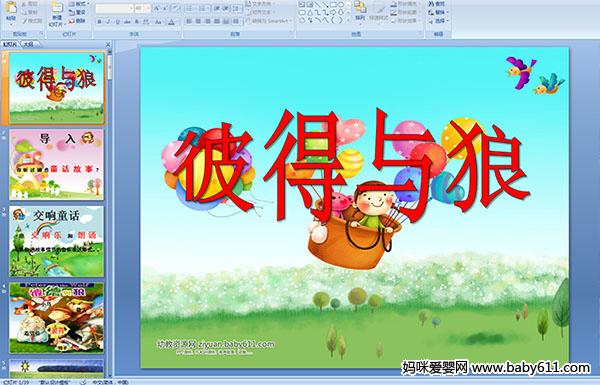Switch to the Slides pane tab

click(10, 44)
